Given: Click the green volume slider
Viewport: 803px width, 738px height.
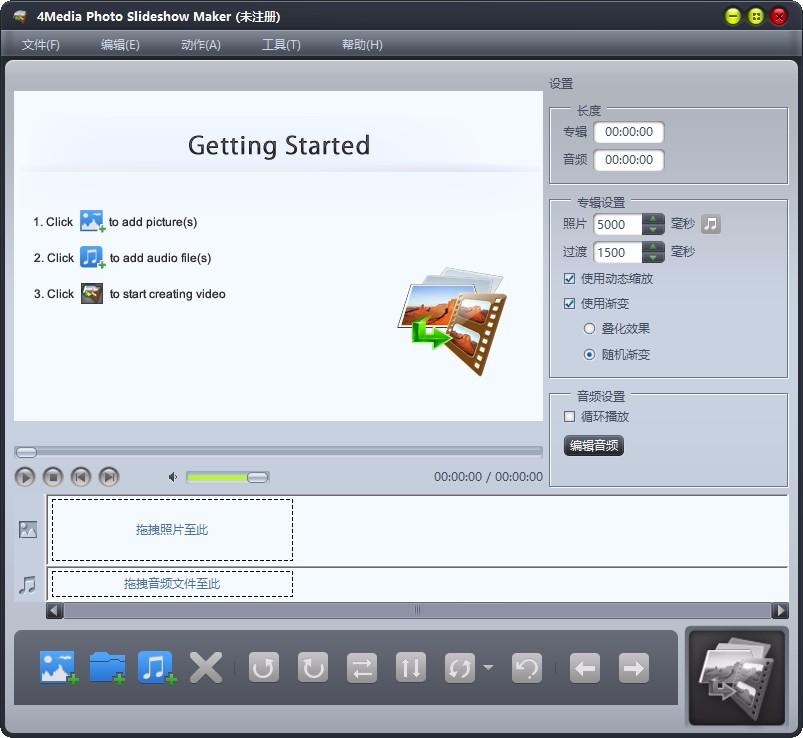Looking at the screenshot, I should click(x=227, y=477).
